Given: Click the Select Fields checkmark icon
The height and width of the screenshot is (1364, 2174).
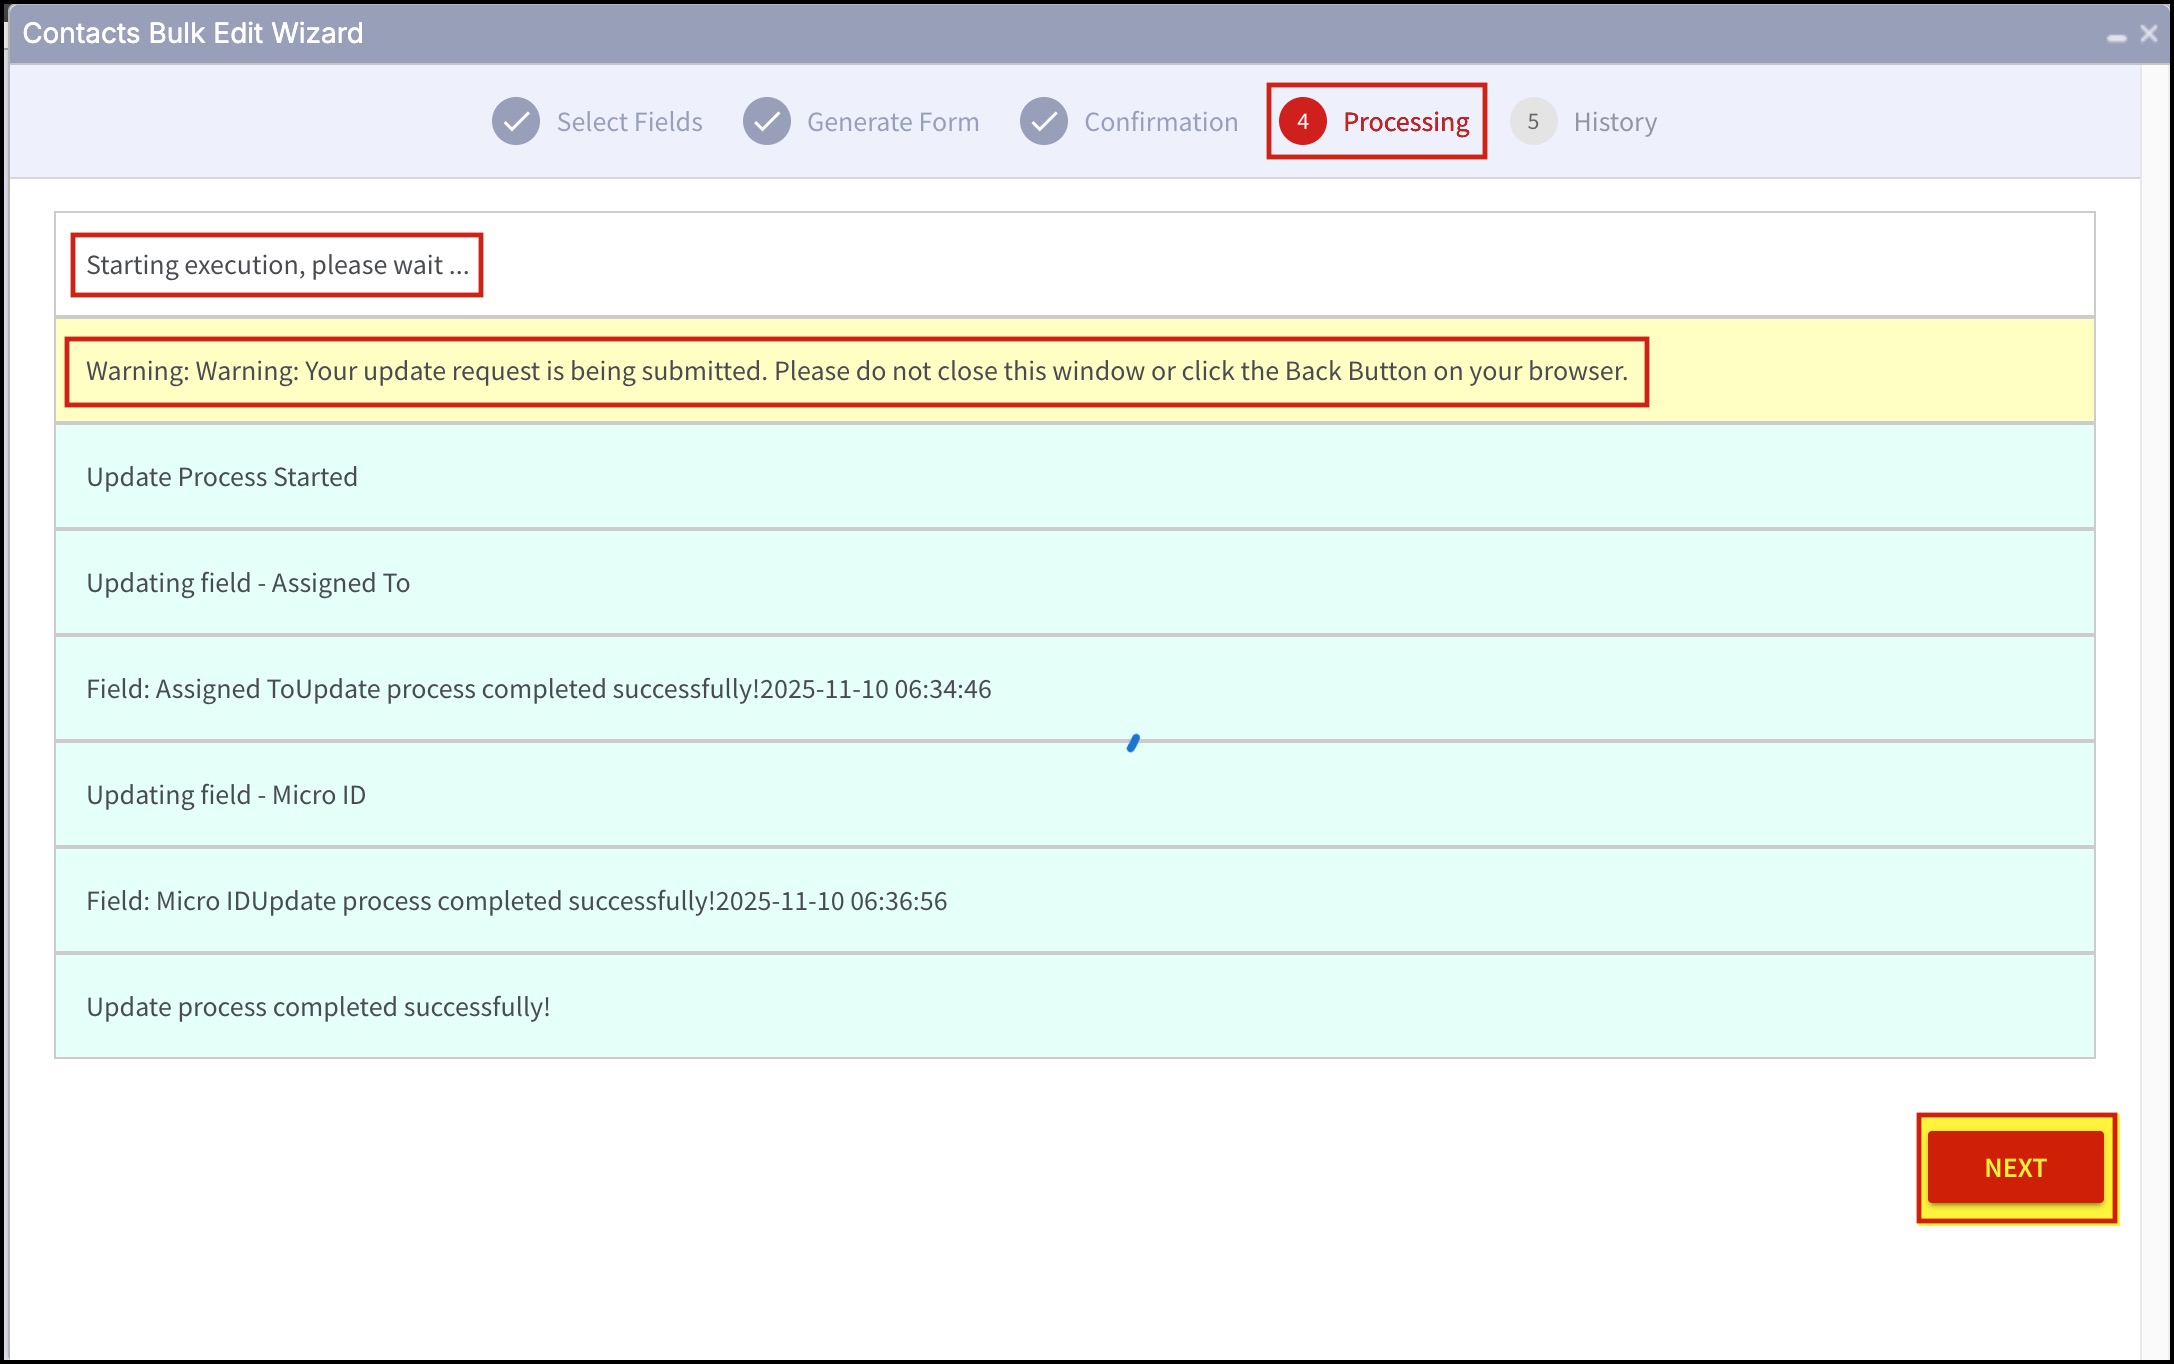Looking at the screenshot, I should [x=516, y=122].
